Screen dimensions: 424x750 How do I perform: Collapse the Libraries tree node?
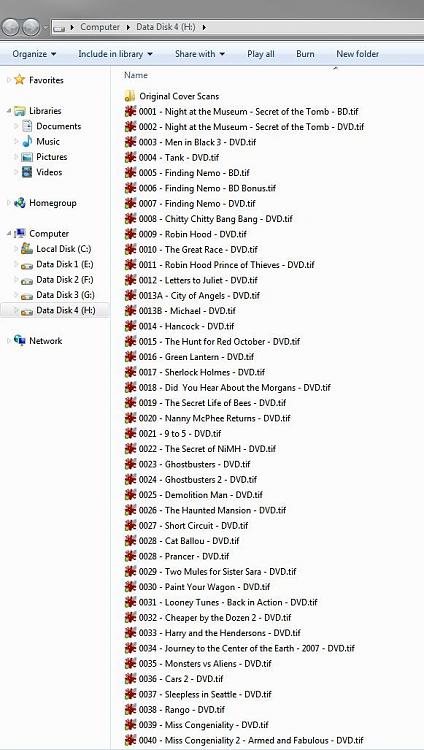9,111
